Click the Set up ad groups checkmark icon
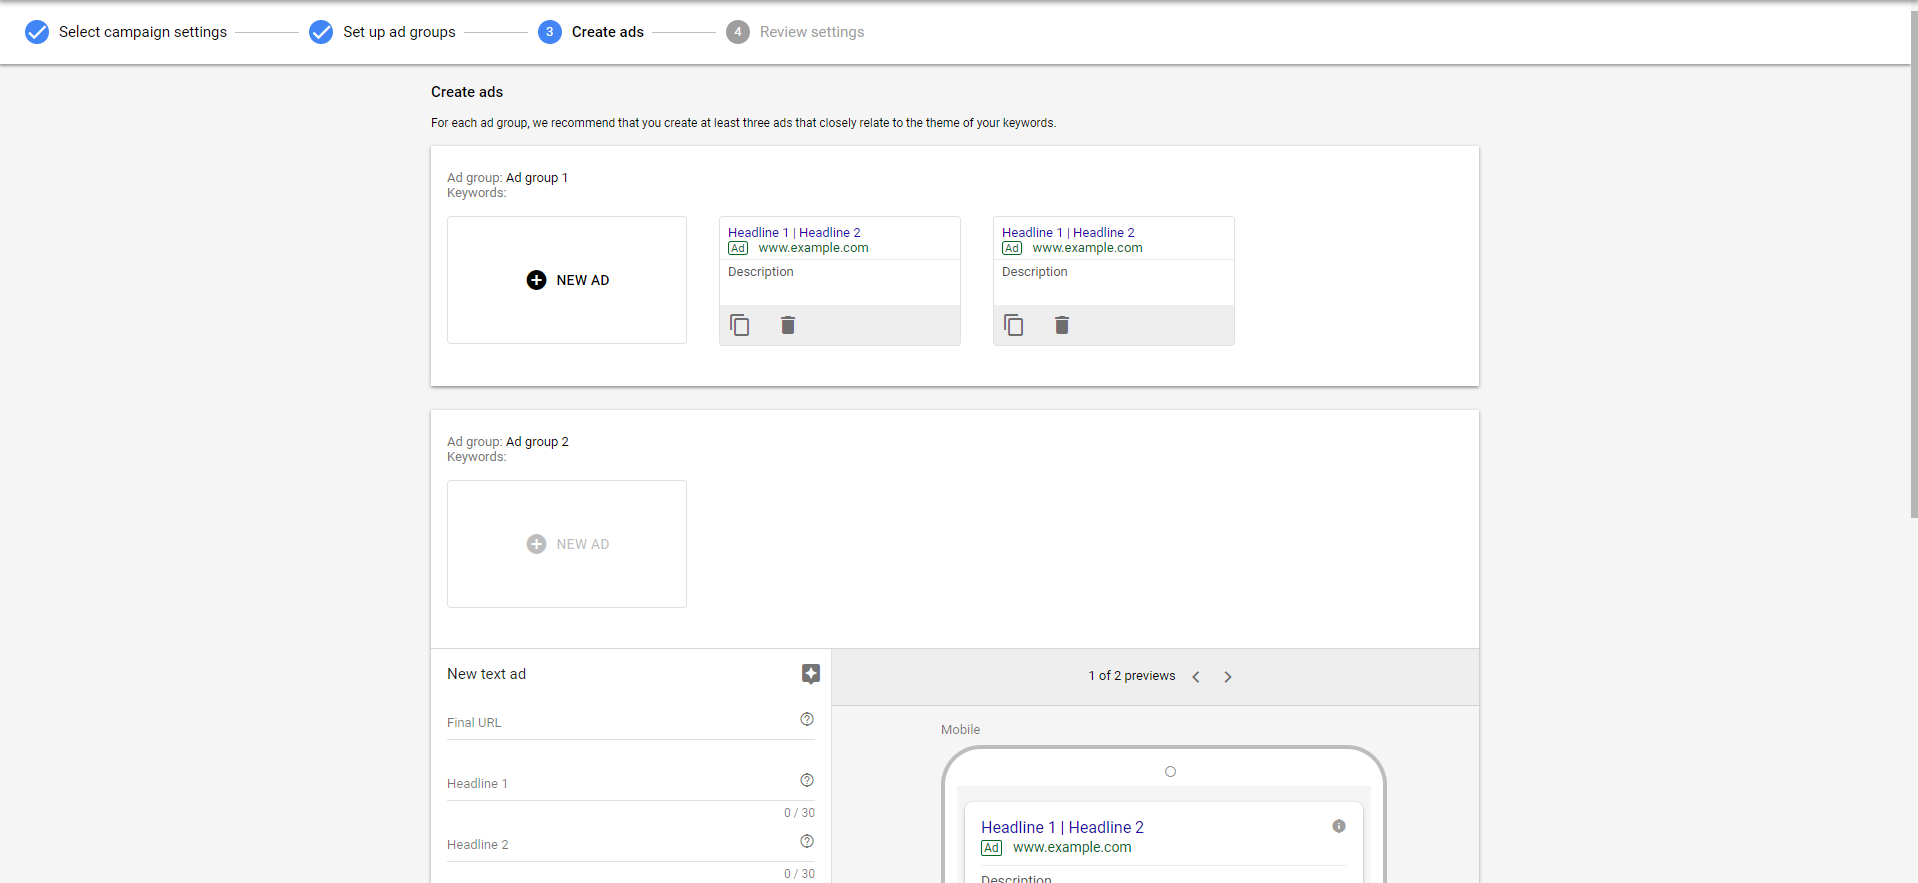 tap(321, 32)
